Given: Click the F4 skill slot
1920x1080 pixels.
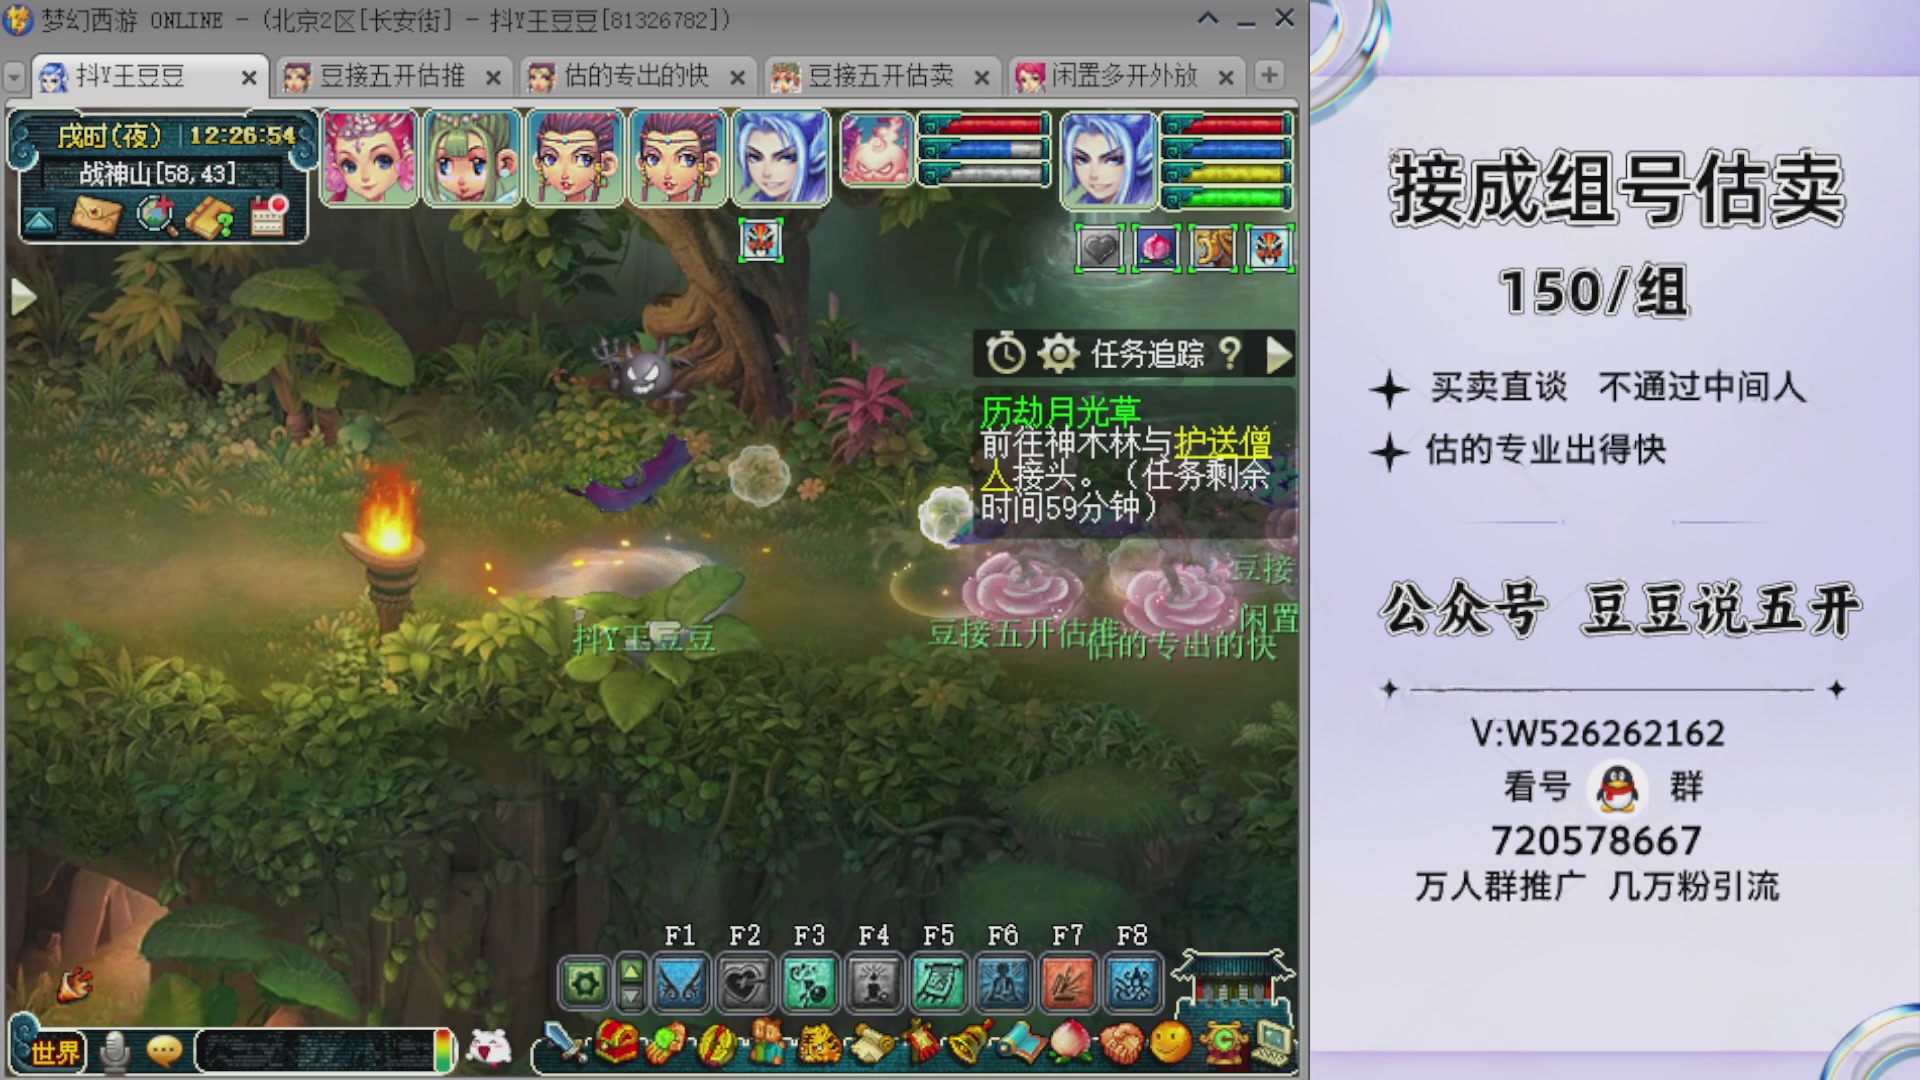Looking at the screenshot, I should click(x=874, y=984).
